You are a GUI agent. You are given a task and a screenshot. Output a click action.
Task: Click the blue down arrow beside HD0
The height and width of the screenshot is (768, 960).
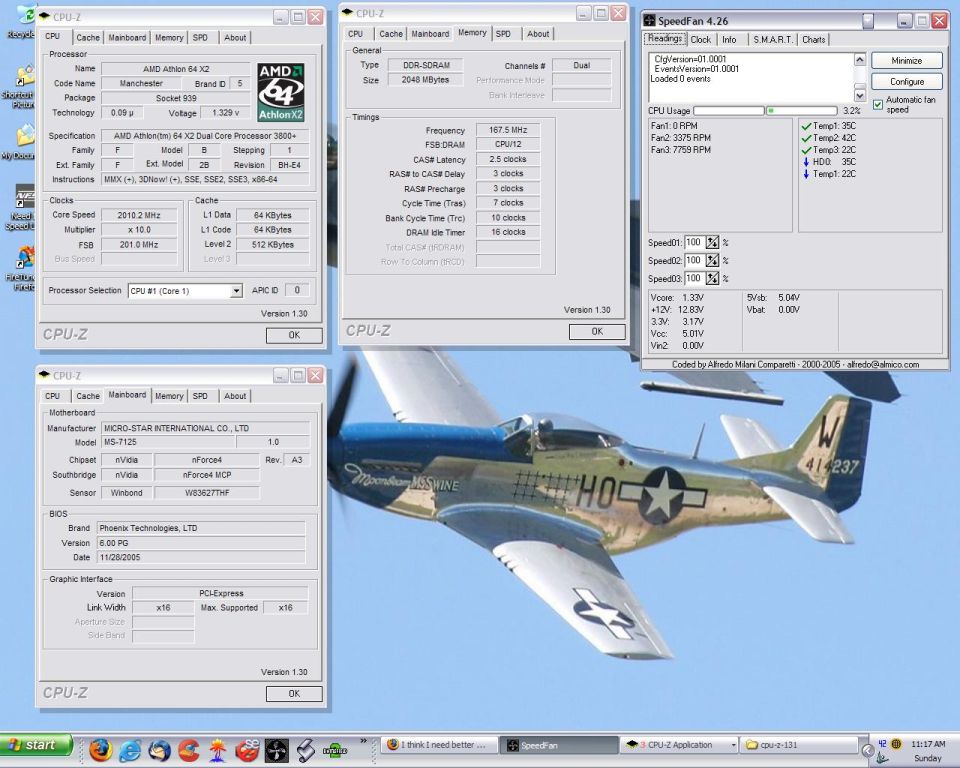(x=806, y=162)
